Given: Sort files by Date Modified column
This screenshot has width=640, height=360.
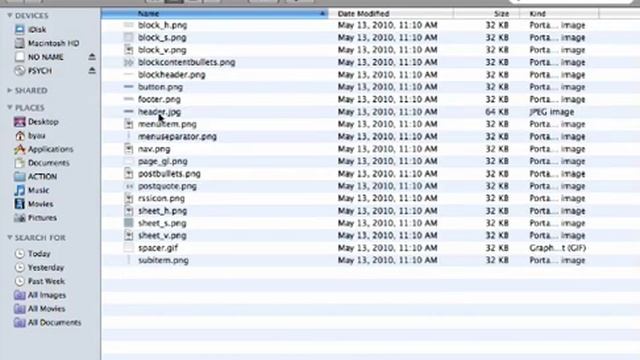Looking at the screenshot, I should [x=391, y=13].
